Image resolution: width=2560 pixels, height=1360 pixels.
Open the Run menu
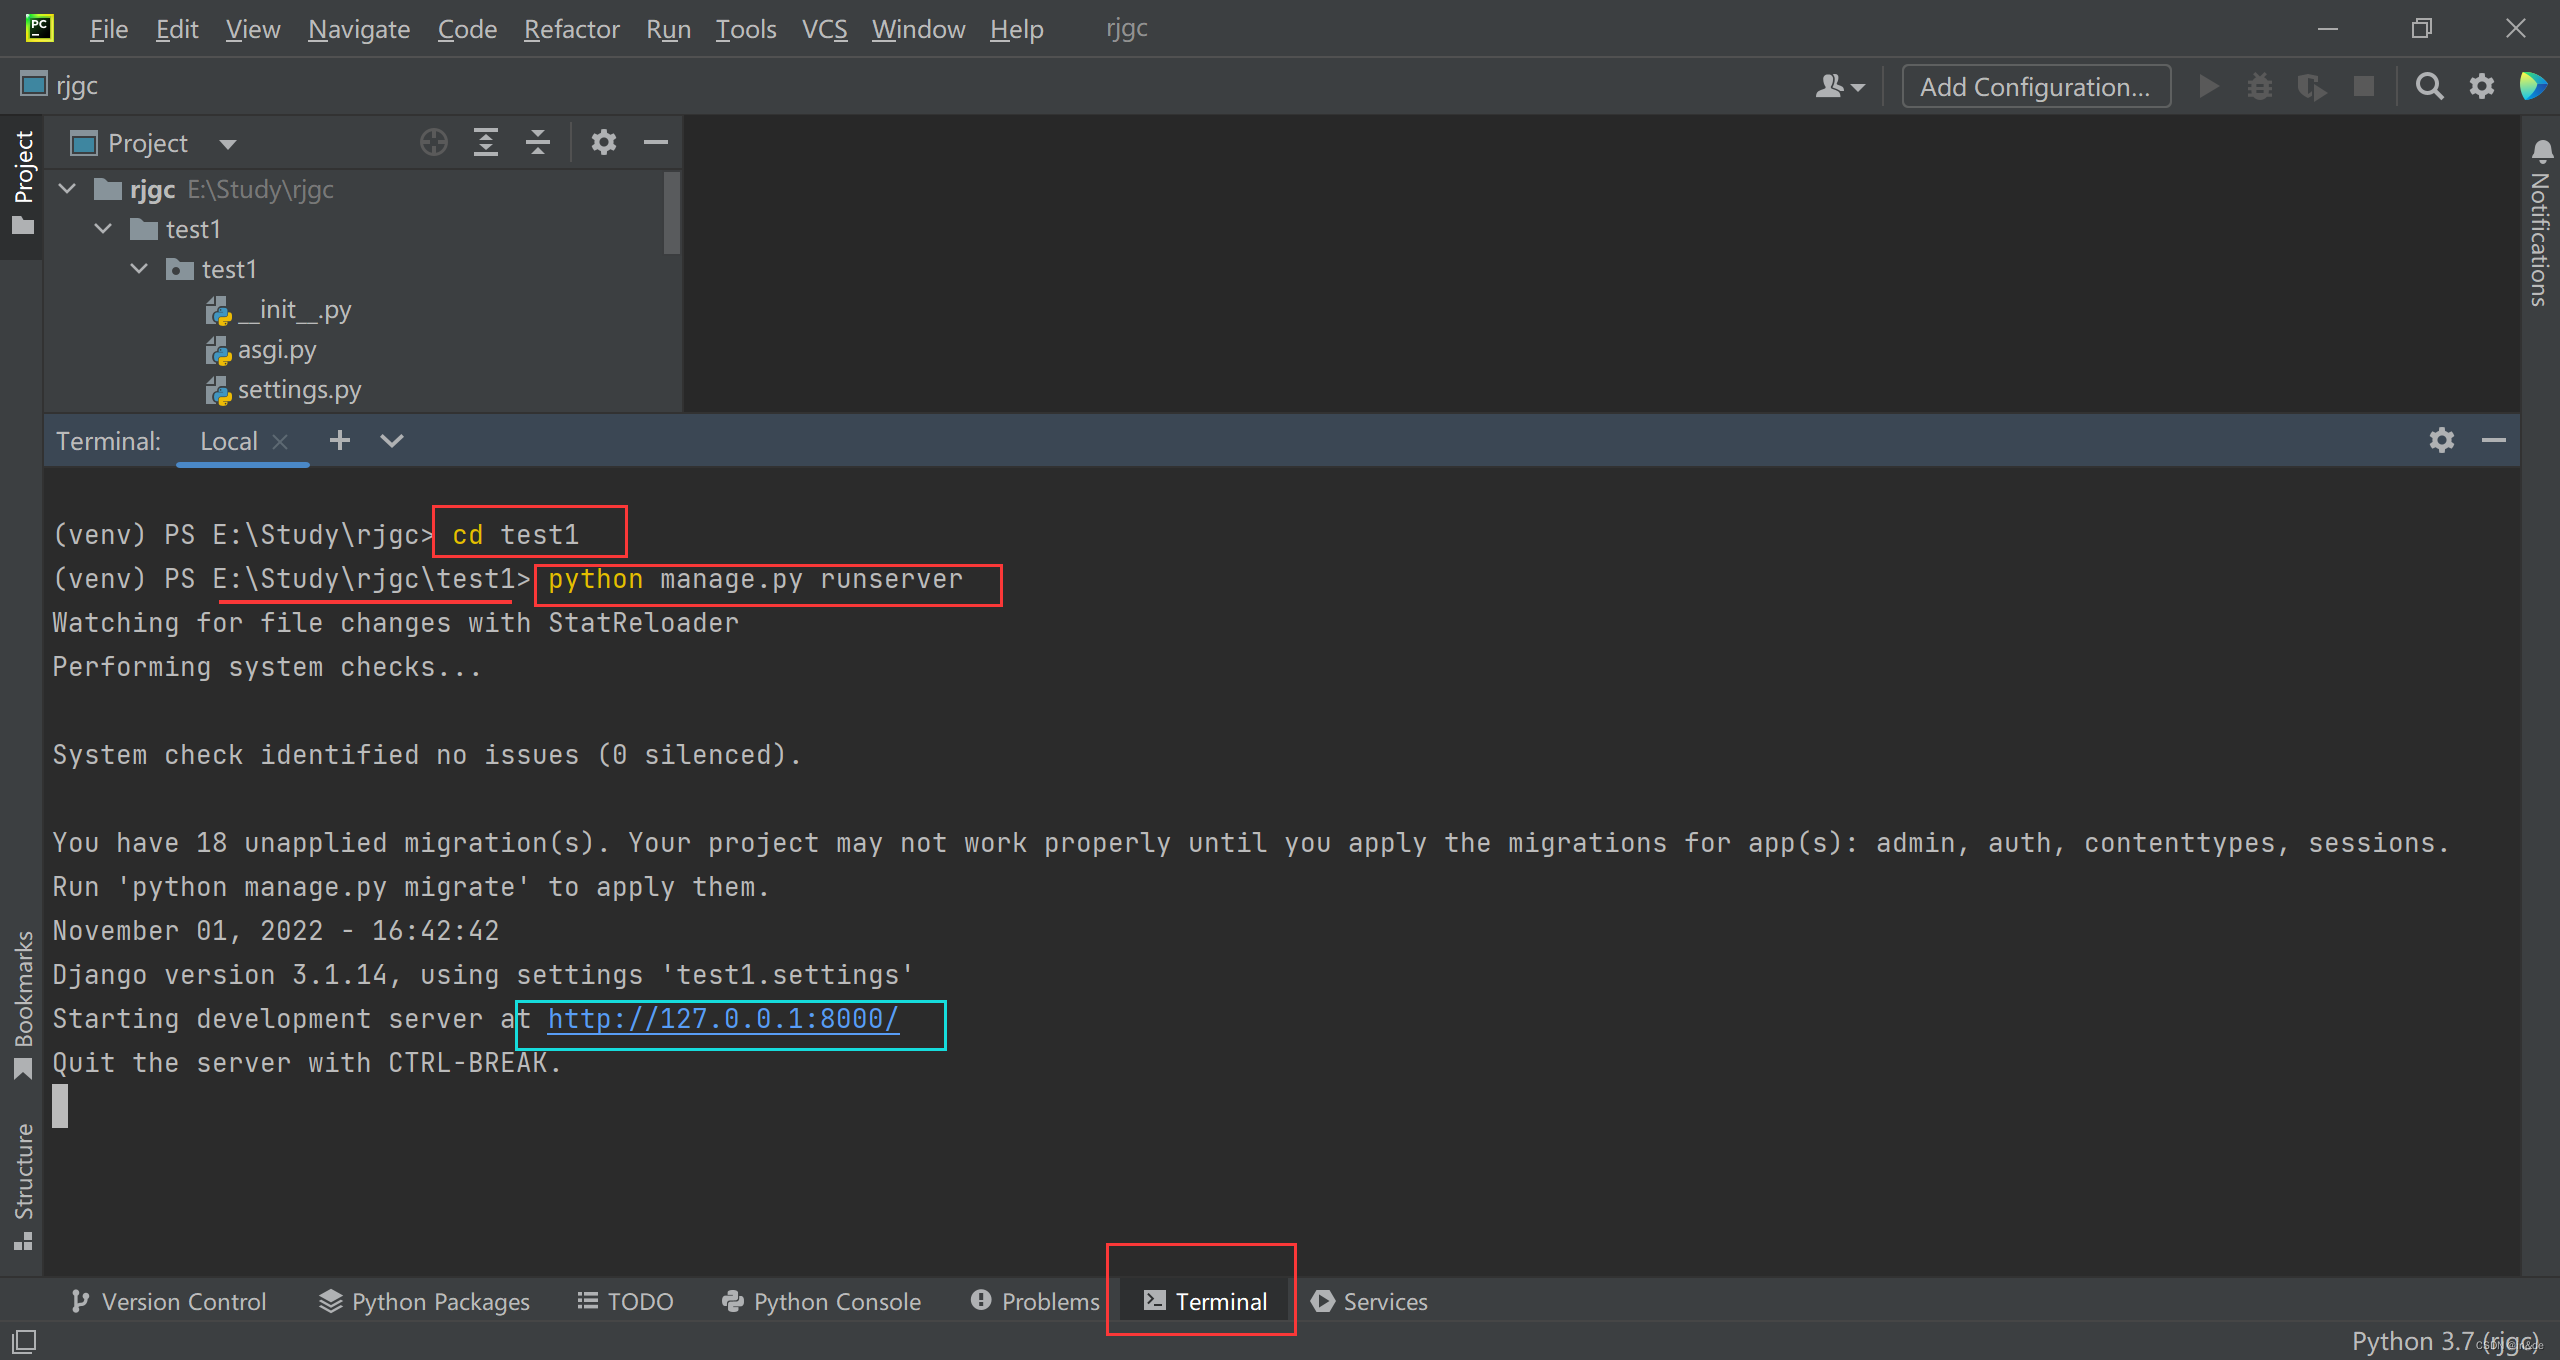coord(667,29)
